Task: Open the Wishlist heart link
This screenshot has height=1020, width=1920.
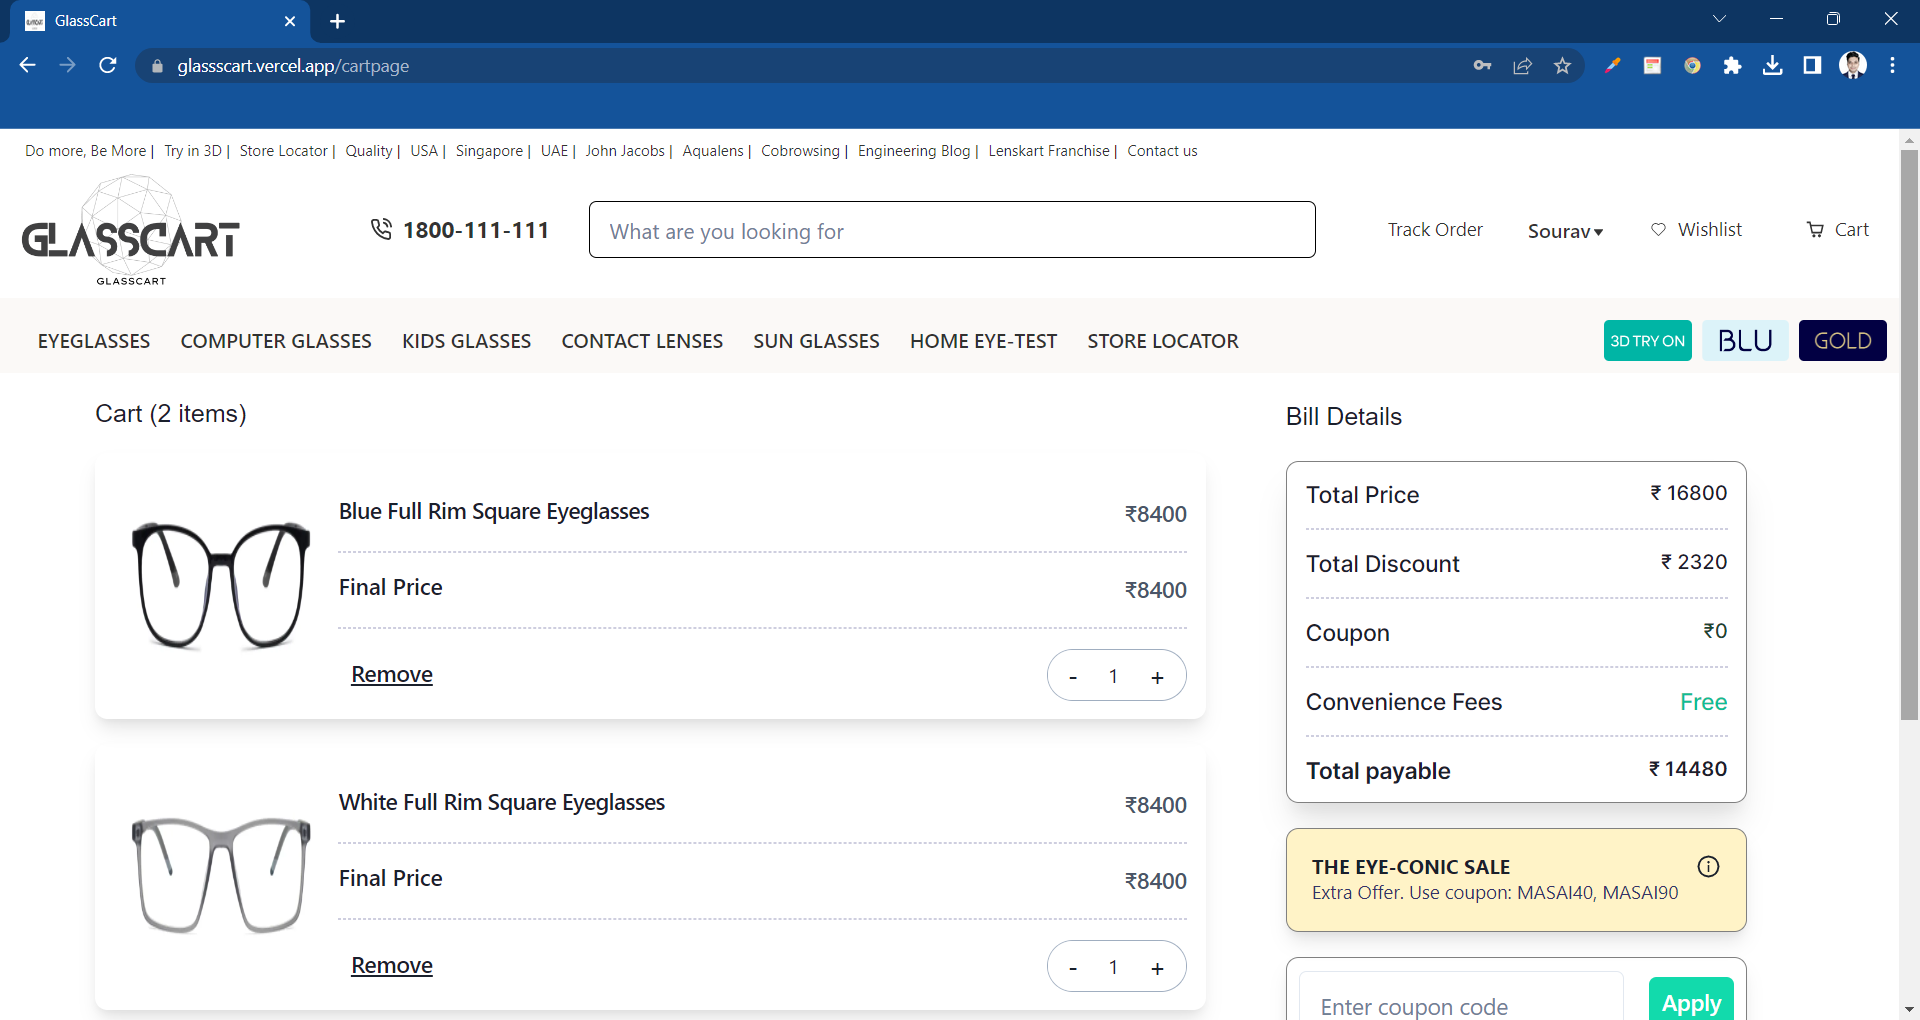Action: pyautogui.click(x=1696, y=229)
